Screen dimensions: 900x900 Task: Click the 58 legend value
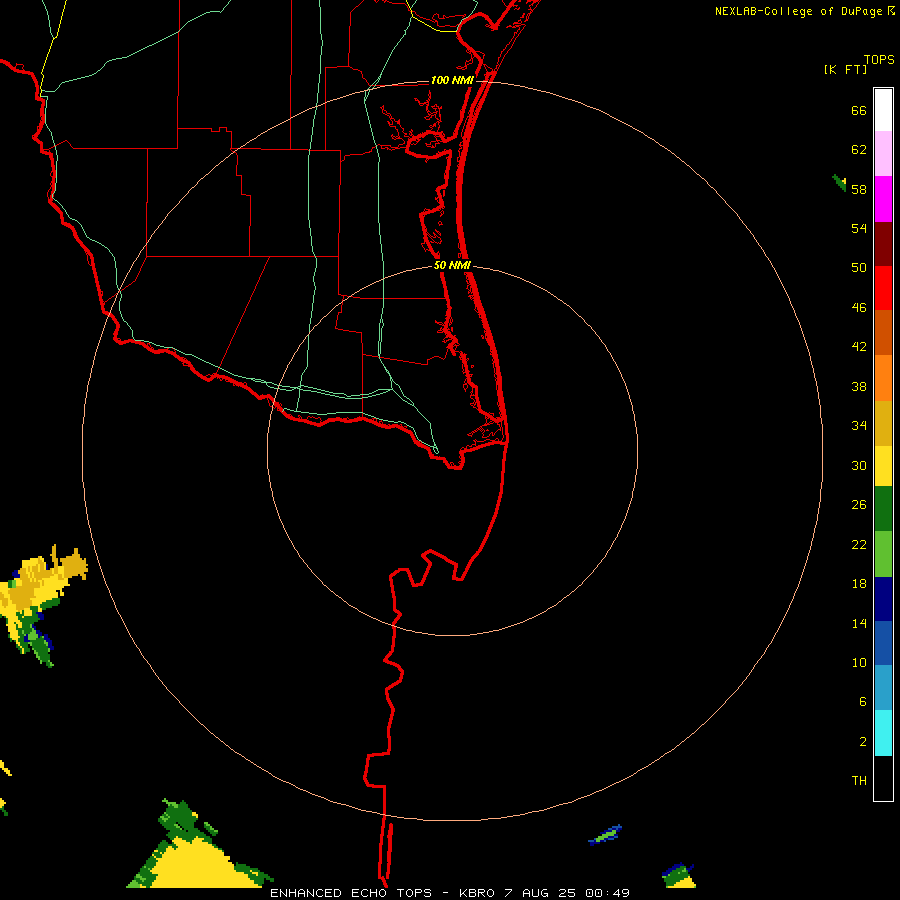tap(859, 189)
